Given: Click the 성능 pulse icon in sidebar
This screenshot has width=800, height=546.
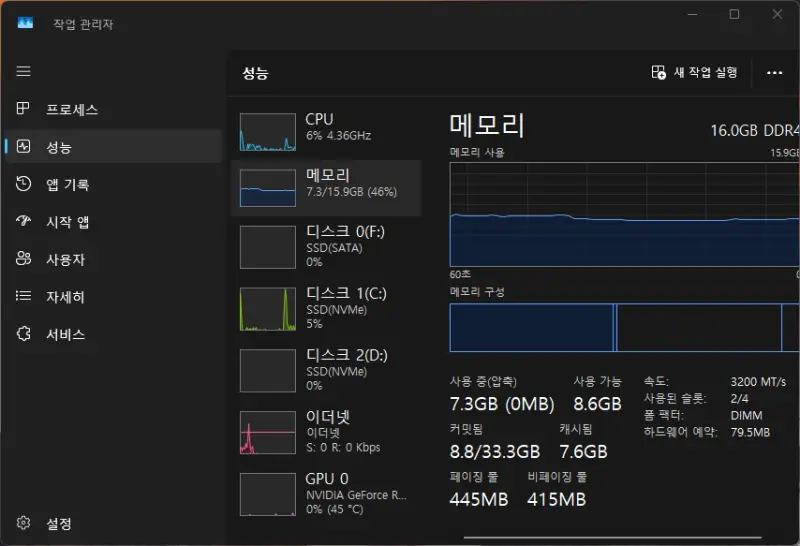Looking at the screenshot, I should click(x=23, y=146).
